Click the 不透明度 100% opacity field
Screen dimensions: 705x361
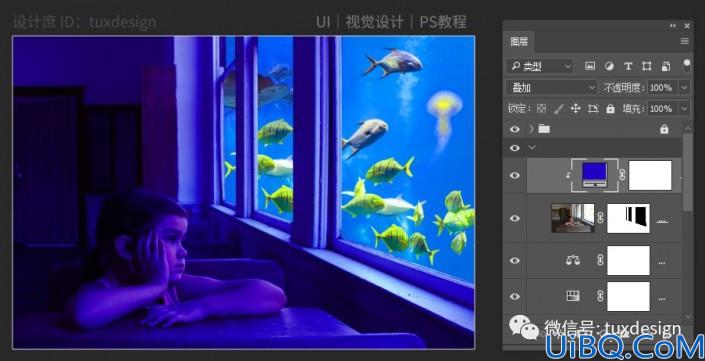pos(663,88)
